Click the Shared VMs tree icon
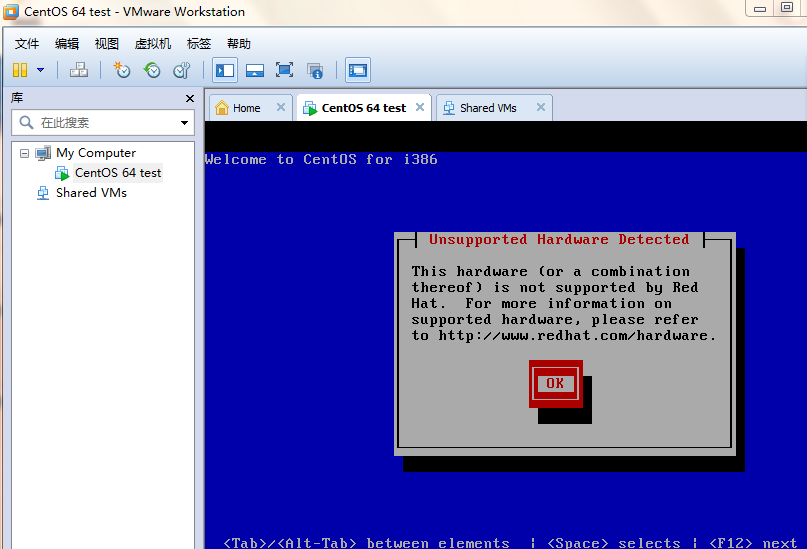The image size is (807, 549). point(43,193)
